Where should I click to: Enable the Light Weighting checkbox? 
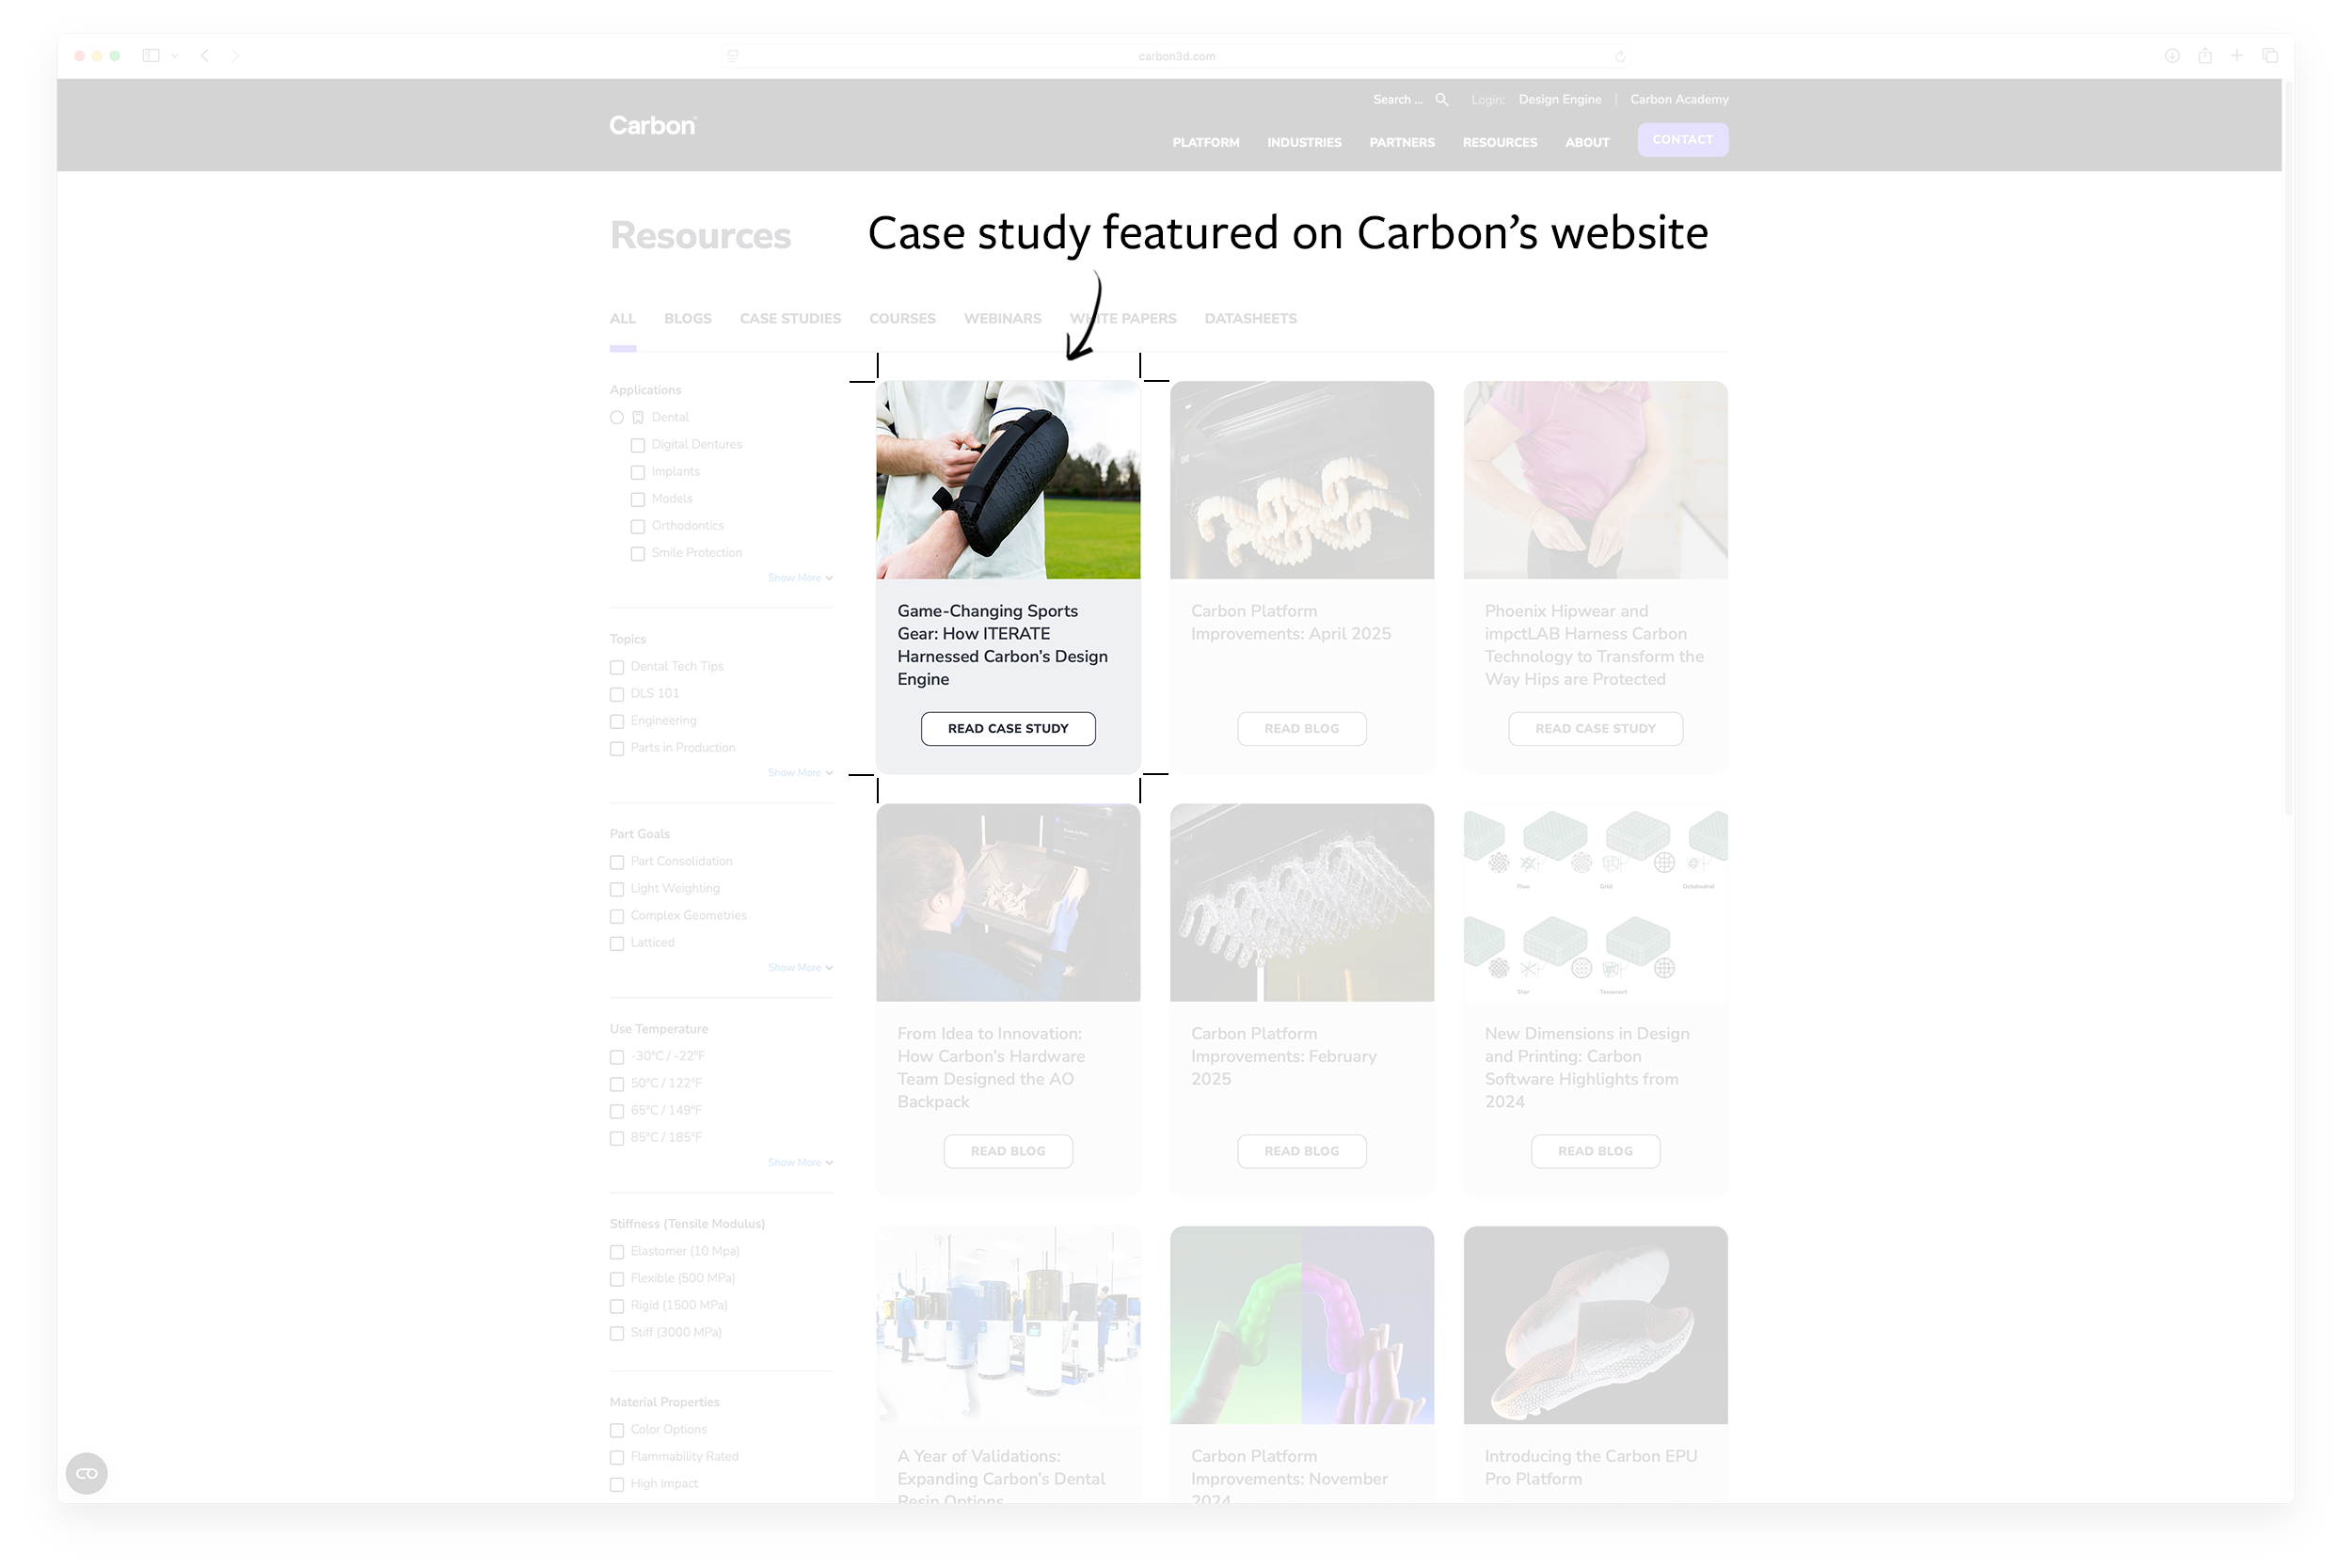tap(617, 889)
